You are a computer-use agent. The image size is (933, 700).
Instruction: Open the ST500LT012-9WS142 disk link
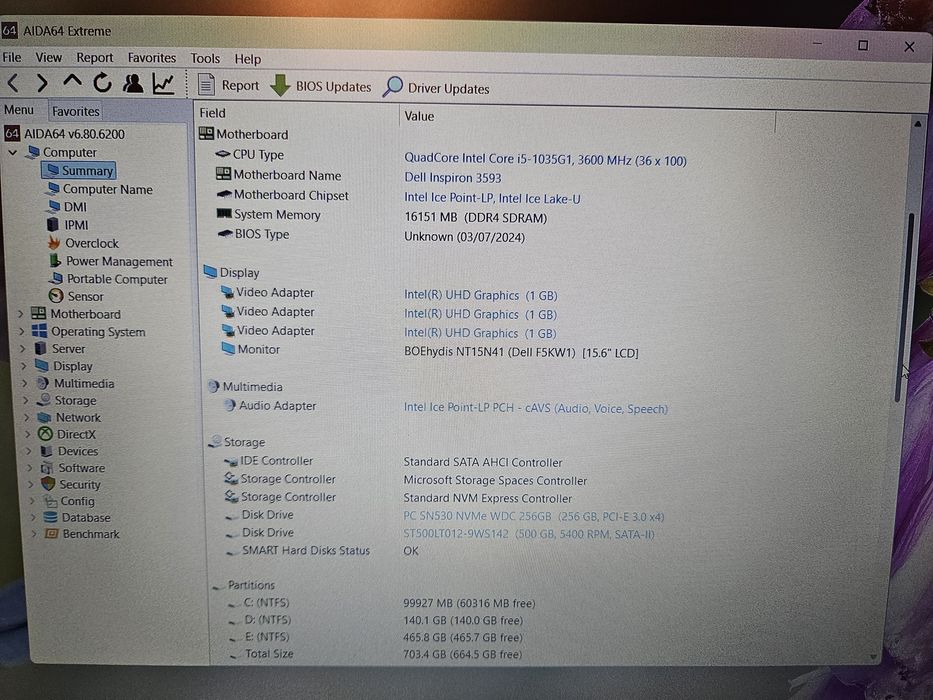pyautogui.click(x=528, y=534)
